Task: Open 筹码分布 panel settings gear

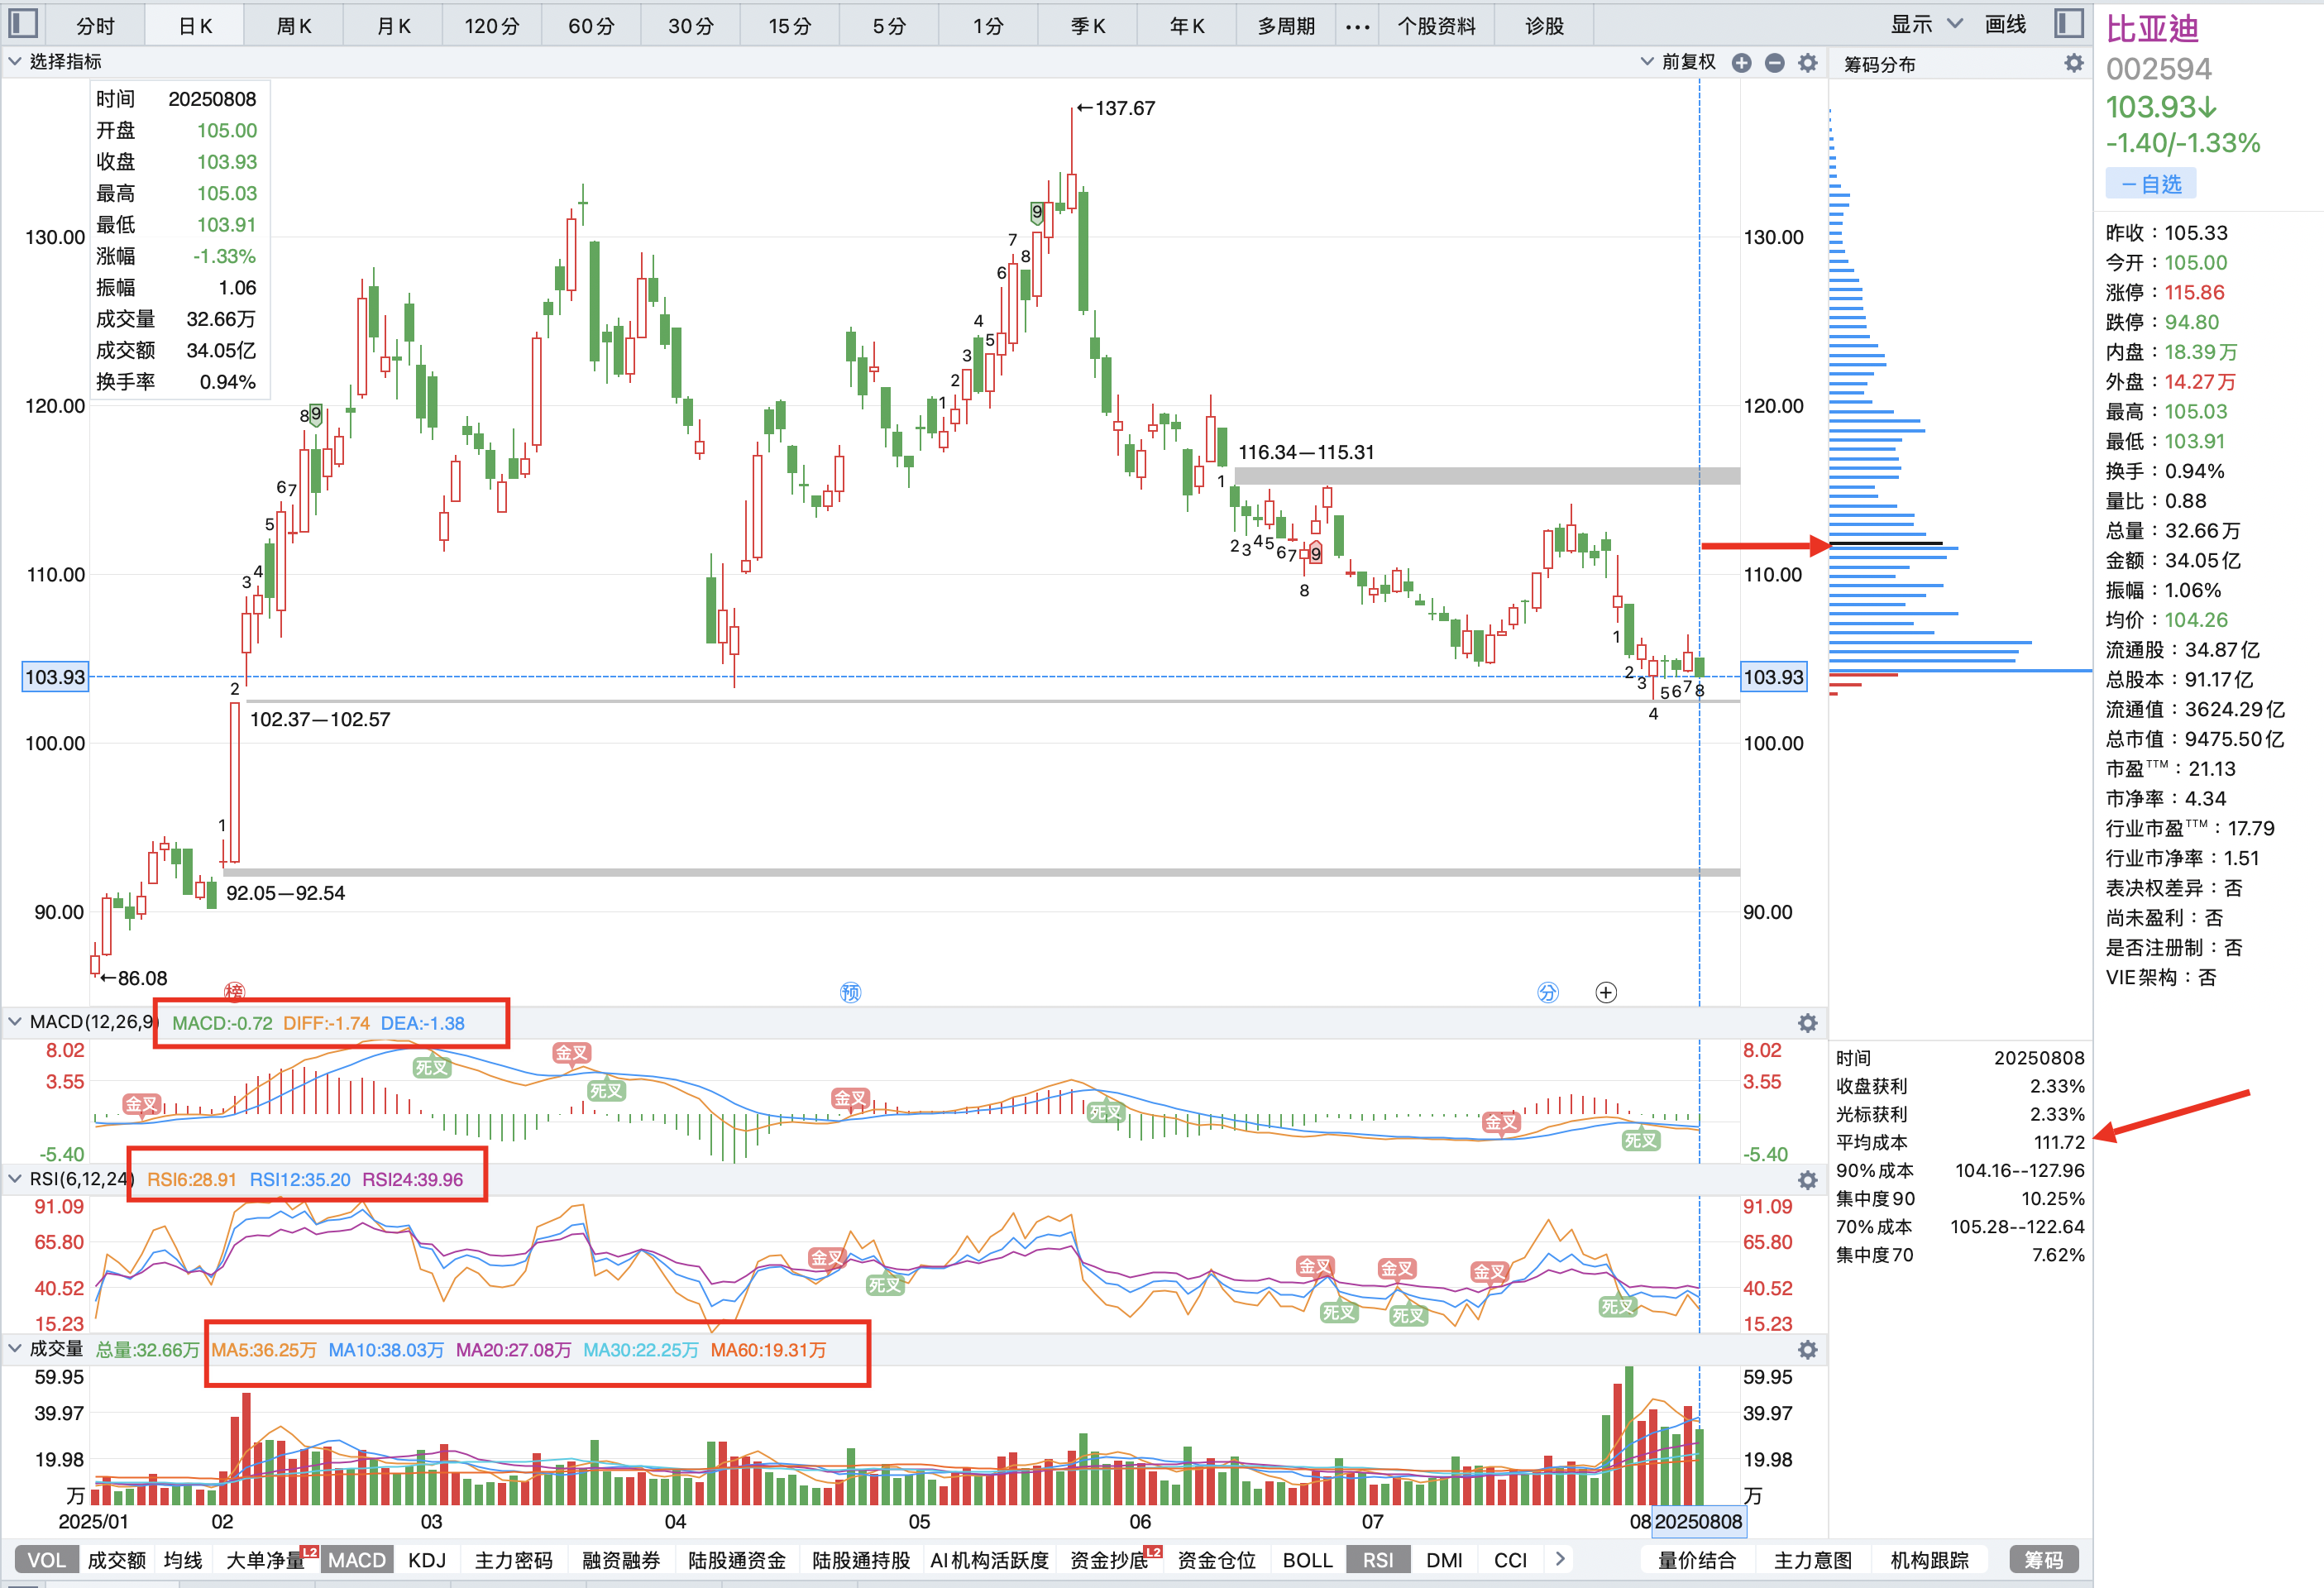Action: point(2073,63)
